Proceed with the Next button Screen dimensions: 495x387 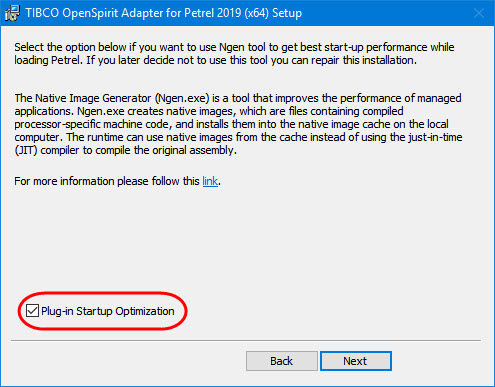point(356,361)
